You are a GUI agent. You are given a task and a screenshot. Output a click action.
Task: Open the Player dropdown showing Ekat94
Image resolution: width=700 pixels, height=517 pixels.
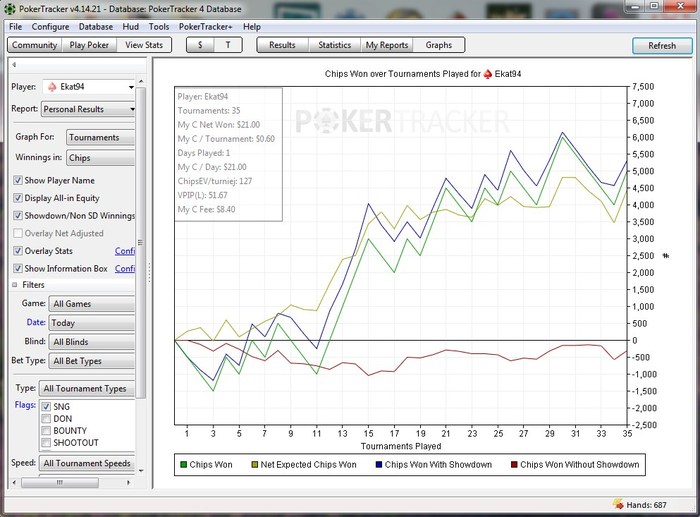coord(89,87)
